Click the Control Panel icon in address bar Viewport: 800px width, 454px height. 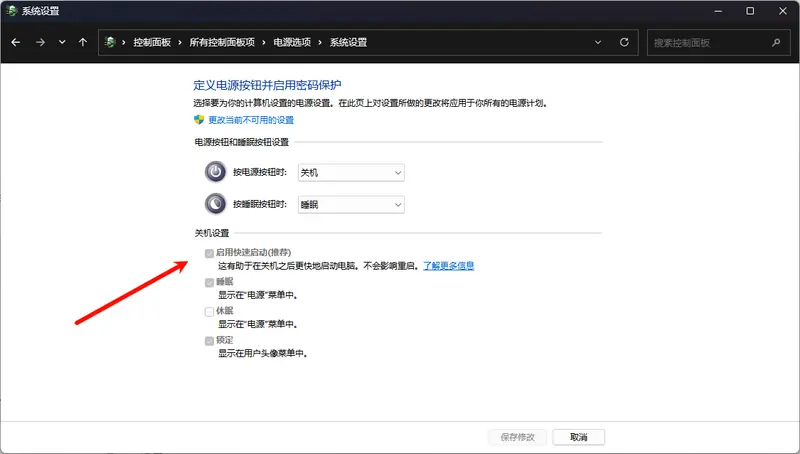110,42
